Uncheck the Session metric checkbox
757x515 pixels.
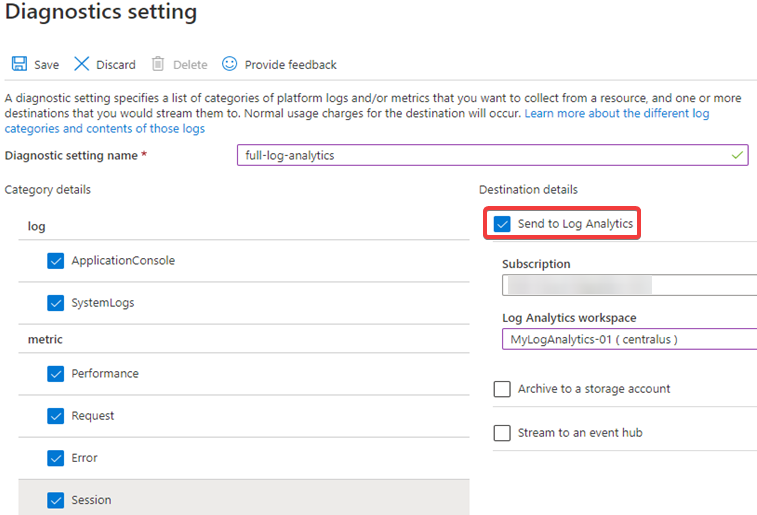[56, 499]
